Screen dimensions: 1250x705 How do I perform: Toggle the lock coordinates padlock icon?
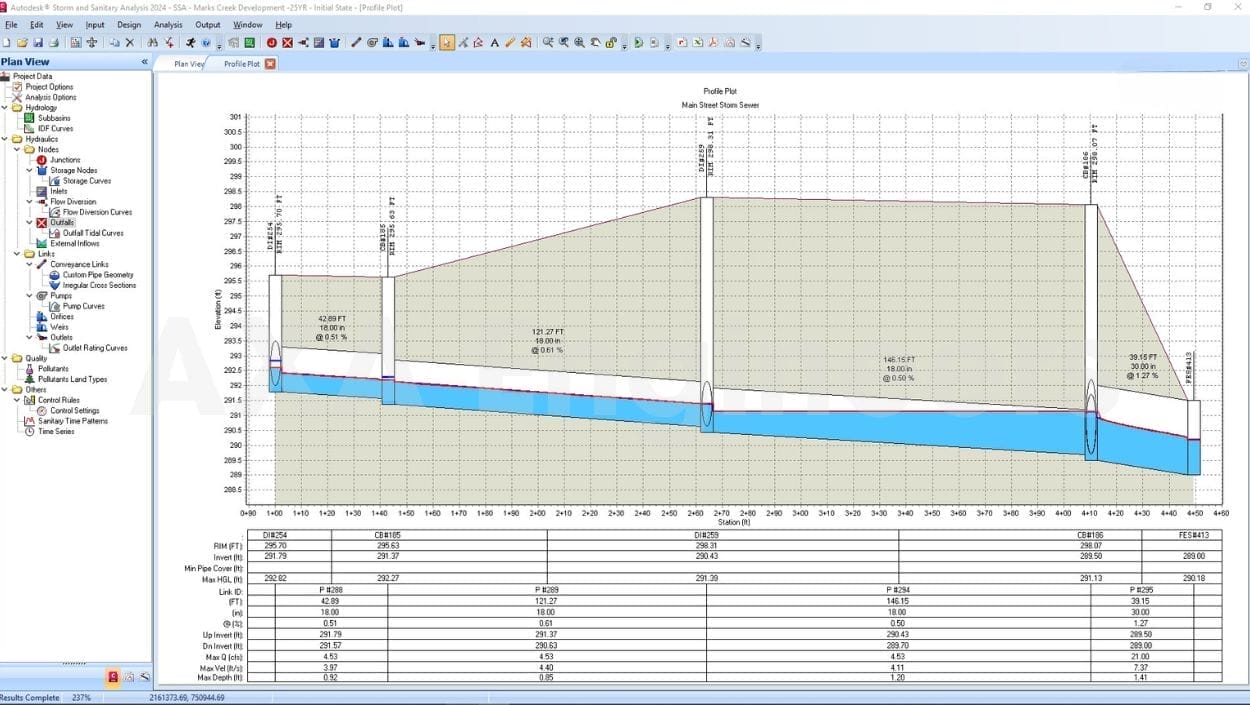pyautogui.click(x=610, y=43)
